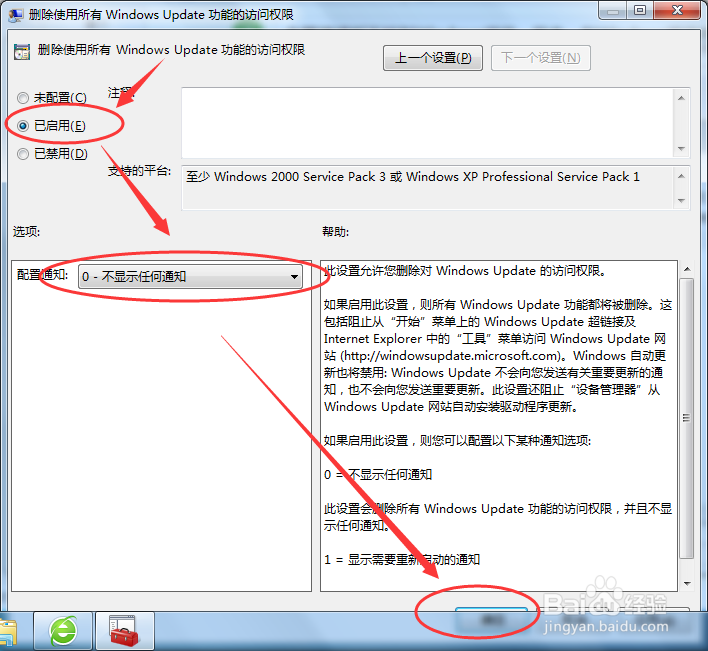Click down arrow of comment box scrollbar

click(x=681, y=149)
